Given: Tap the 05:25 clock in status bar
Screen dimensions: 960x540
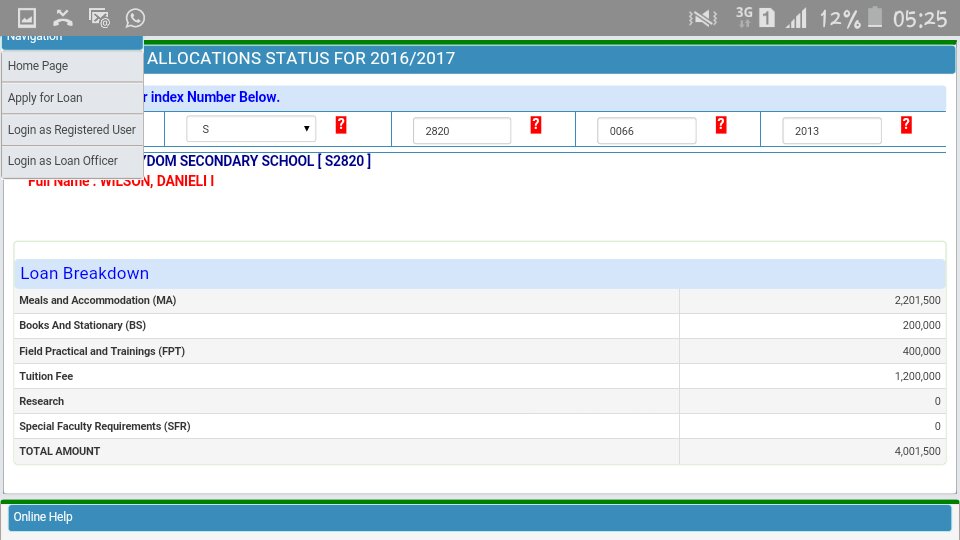Looking at the screenshot, I should pyautogui.click(x=920, y=19).
